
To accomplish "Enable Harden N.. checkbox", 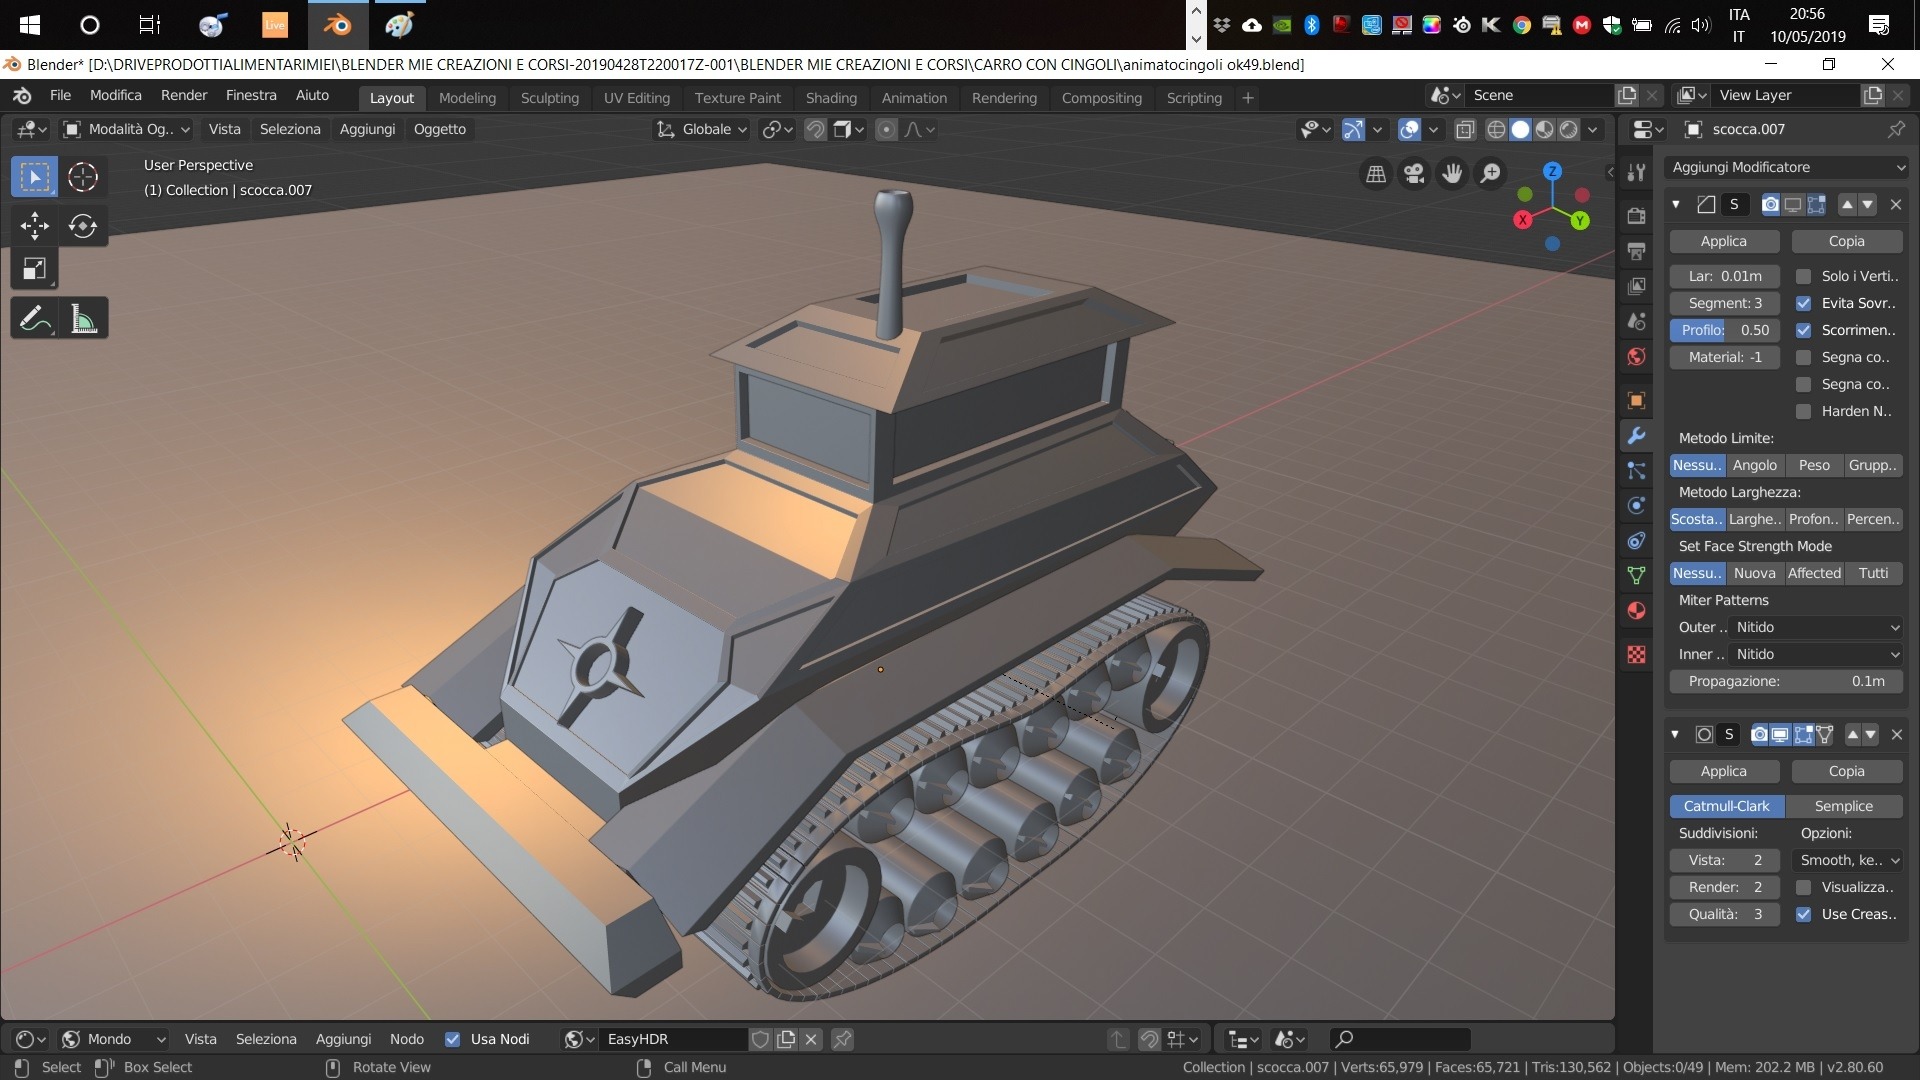I will (x=1803, y=411).
